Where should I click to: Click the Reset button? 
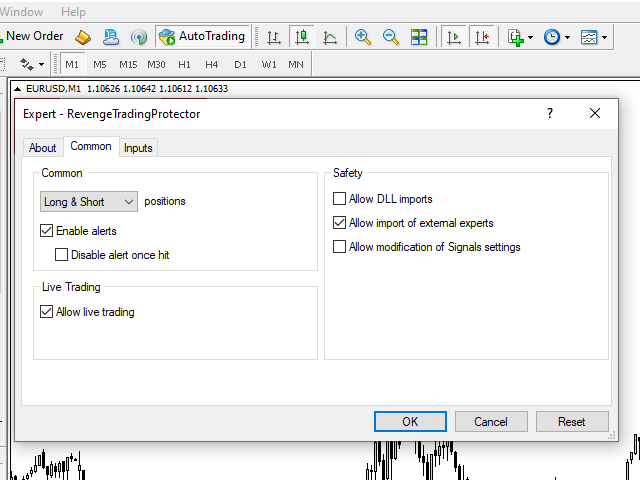pos(572,422)
